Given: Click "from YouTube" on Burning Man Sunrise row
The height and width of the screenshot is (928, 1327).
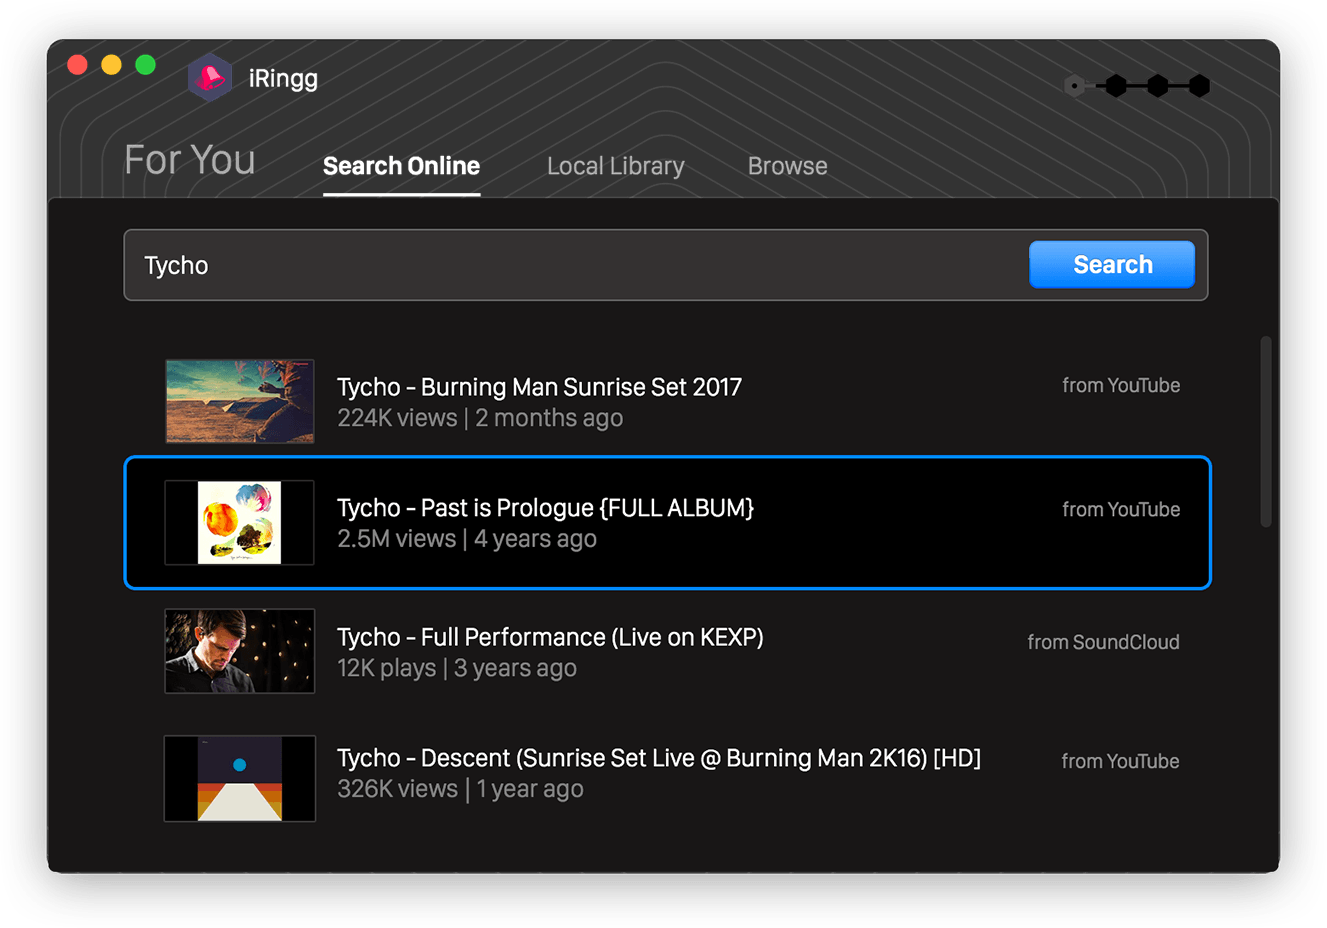Looking at the screenshot, I should (1121, 385).
